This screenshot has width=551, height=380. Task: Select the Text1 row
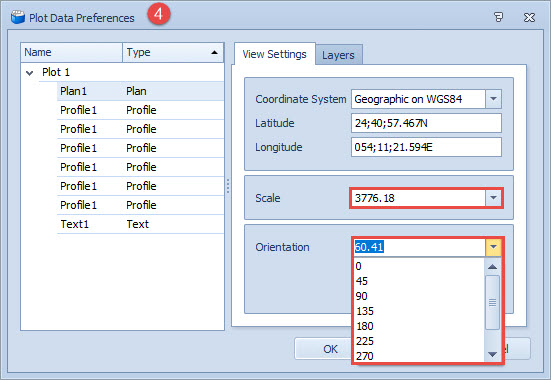click(140, 224)
